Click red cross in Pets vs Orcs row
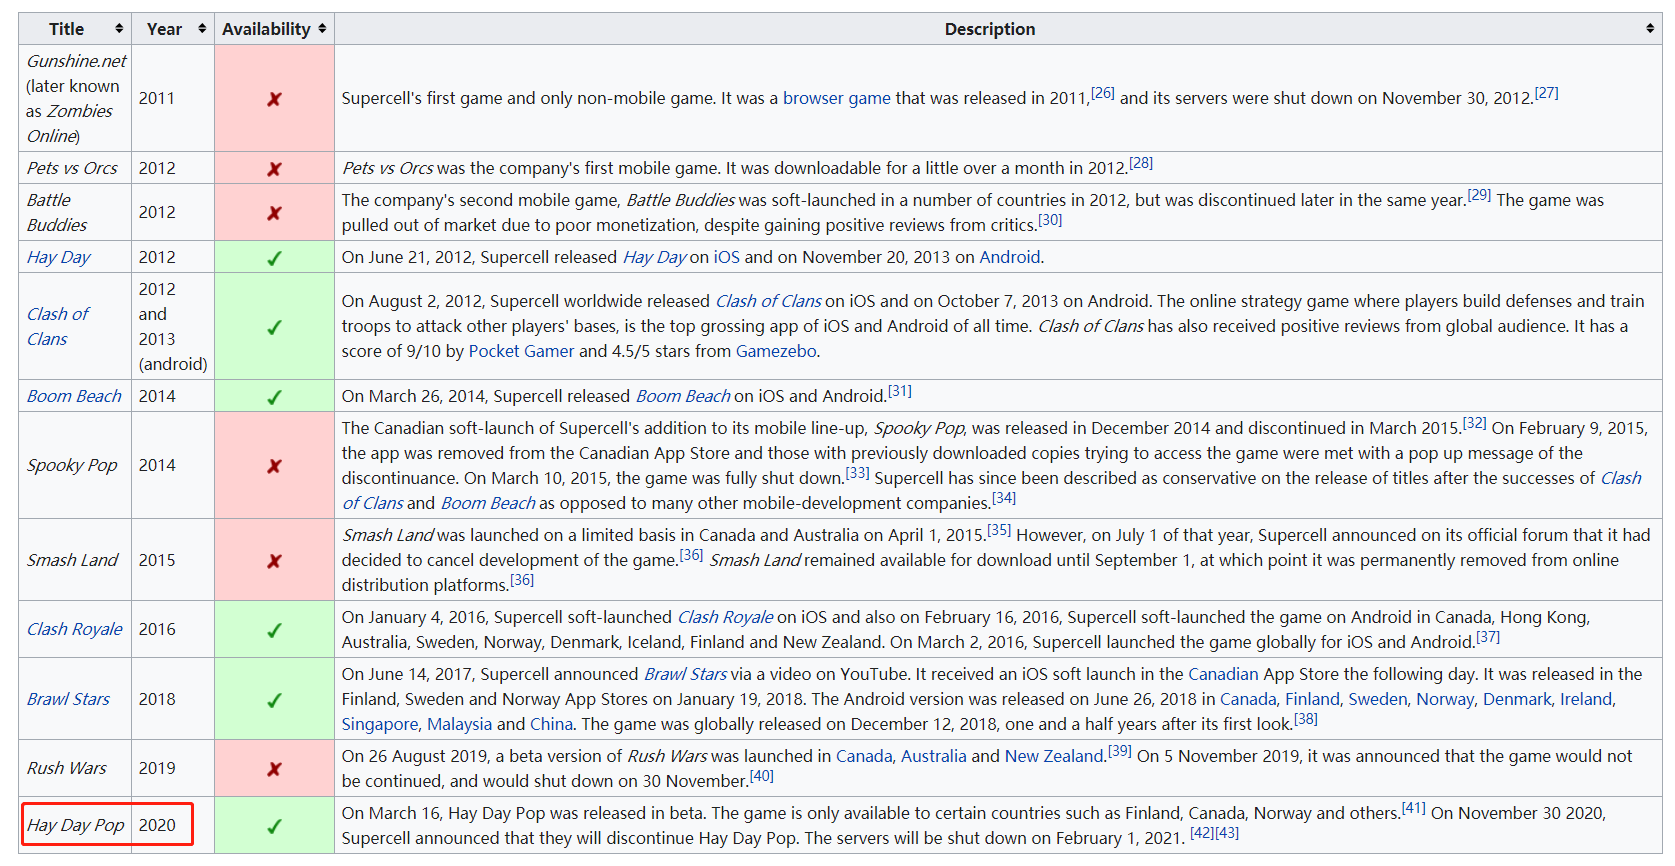The height and width of the screenshot is (866, 1675). tap(274, 169)
